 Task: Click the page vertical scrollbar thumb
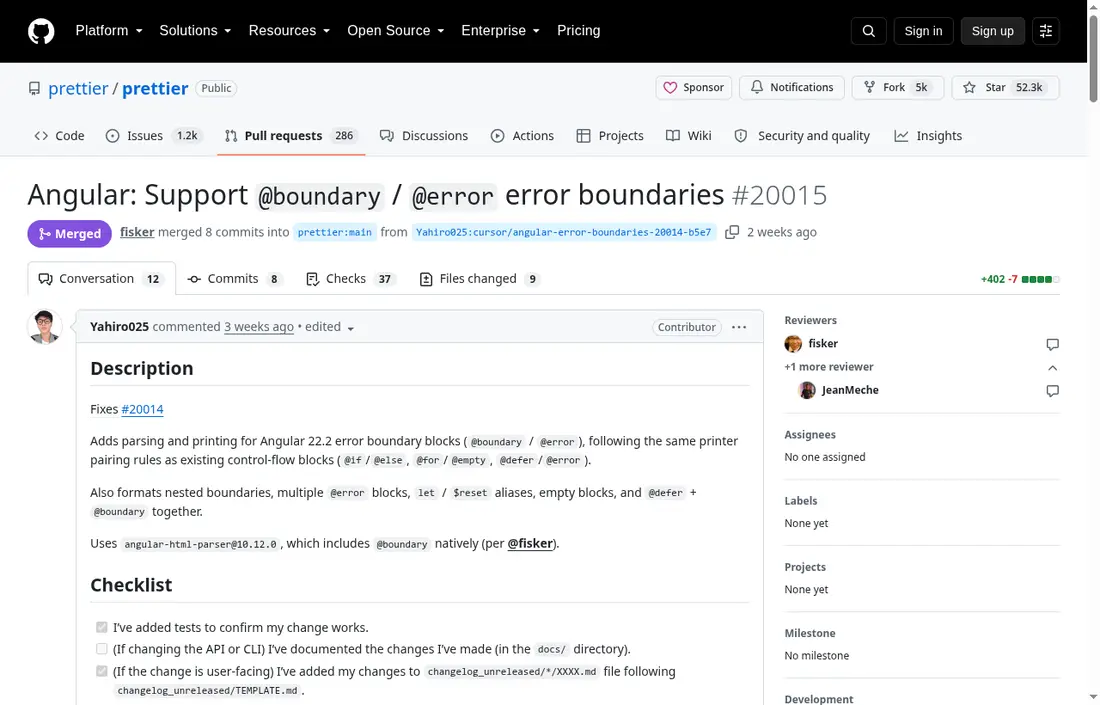1093,60
